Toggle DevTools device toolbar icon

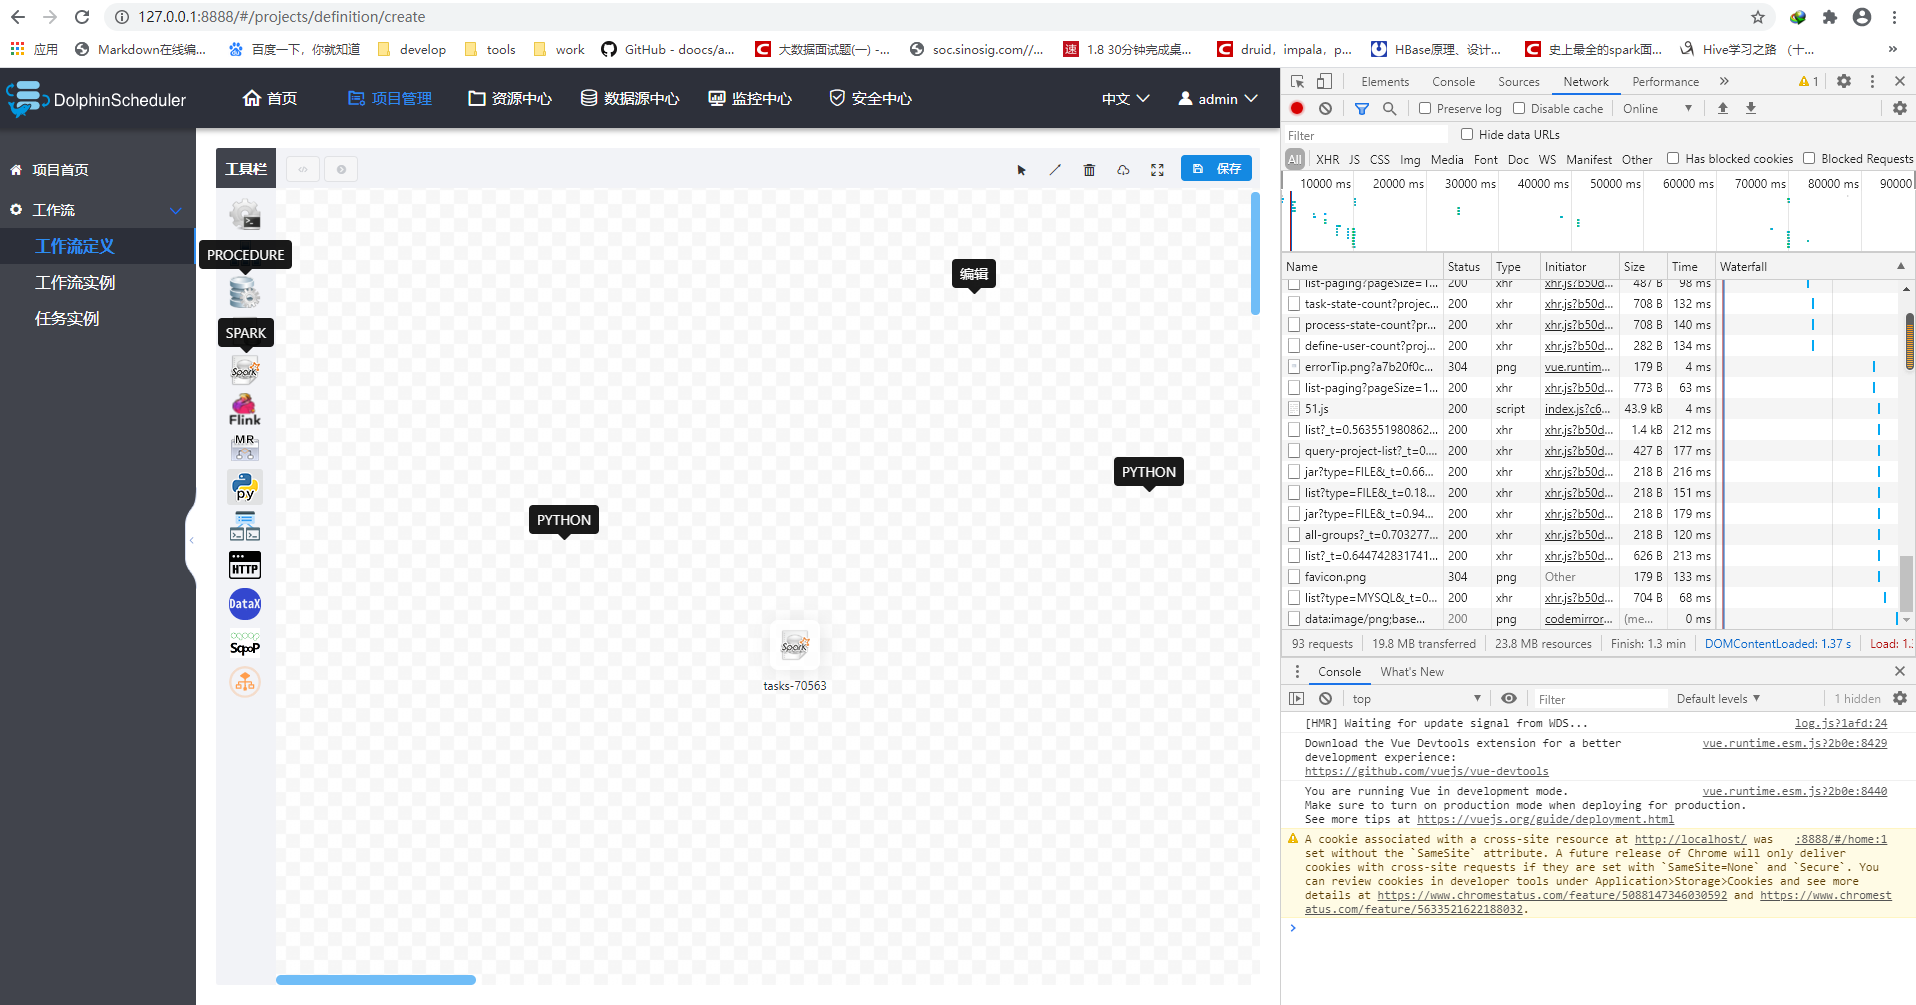[1323, 81]
